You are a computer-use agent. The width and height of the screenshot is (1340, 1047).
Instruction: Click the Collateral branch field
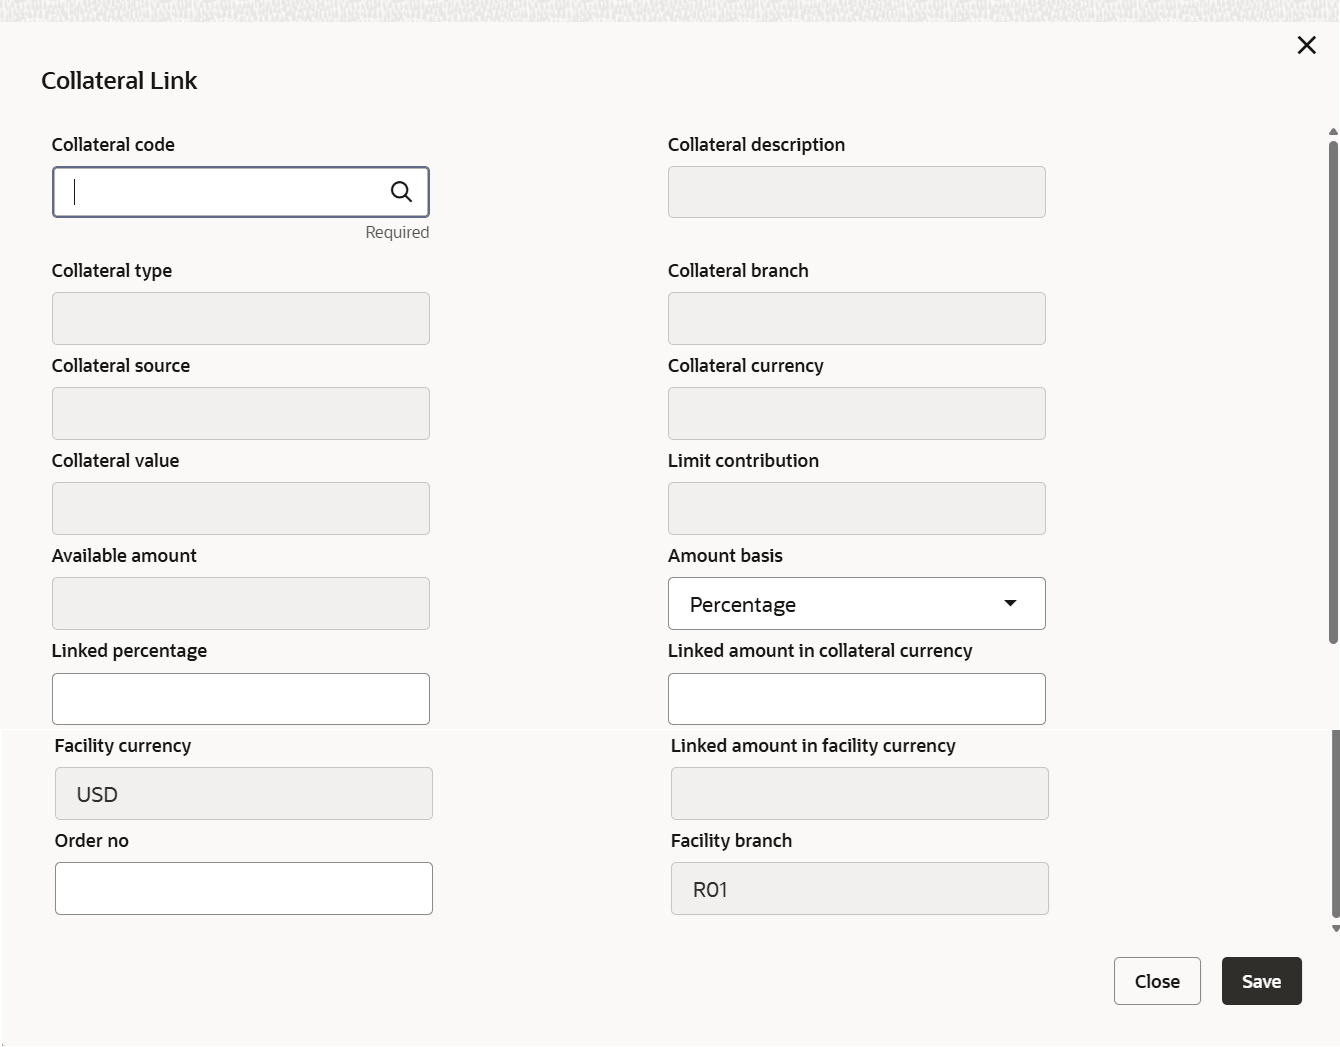[x=856, y=319]
